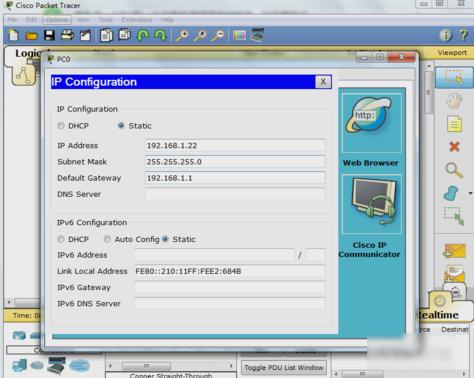Choose the red X Delete tool
Viewport: 474px width, 378px height.
pos(454,146)
